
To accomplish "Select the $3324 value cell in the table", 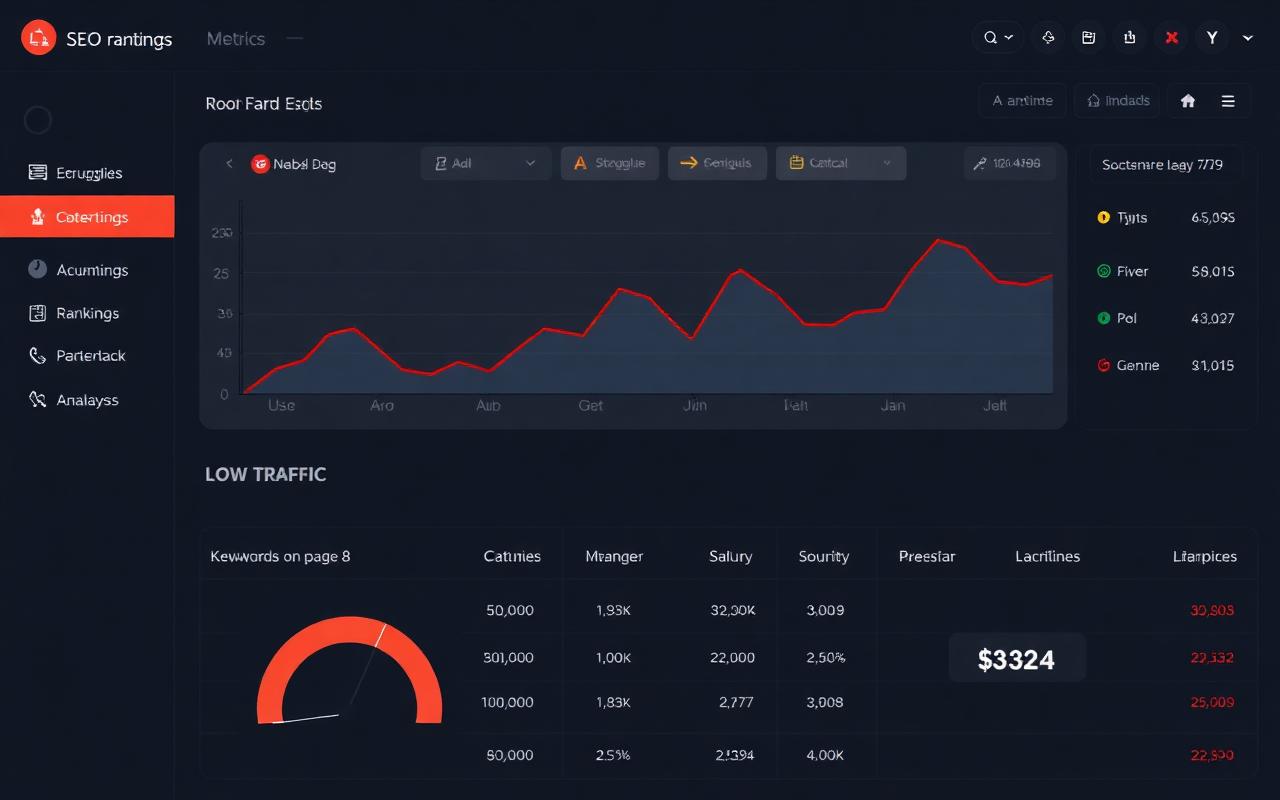I will coord(1017,658).
